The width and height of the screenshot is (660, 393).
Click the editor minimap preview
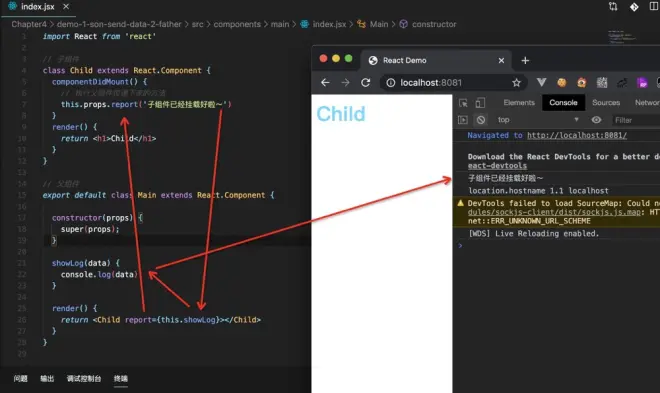click(621, 37)
